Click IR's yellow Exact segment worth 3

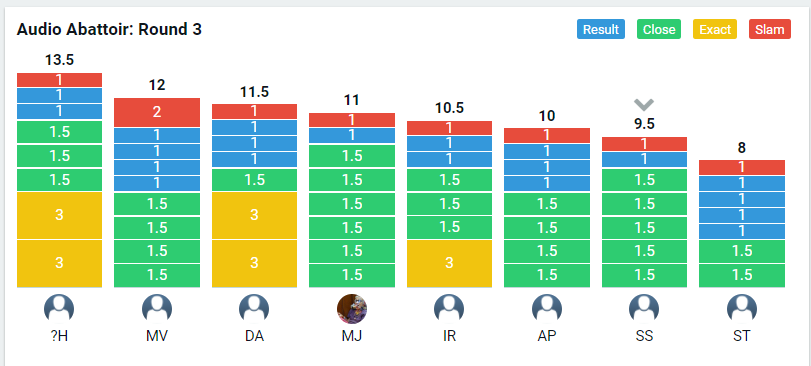tap(449, 263)
